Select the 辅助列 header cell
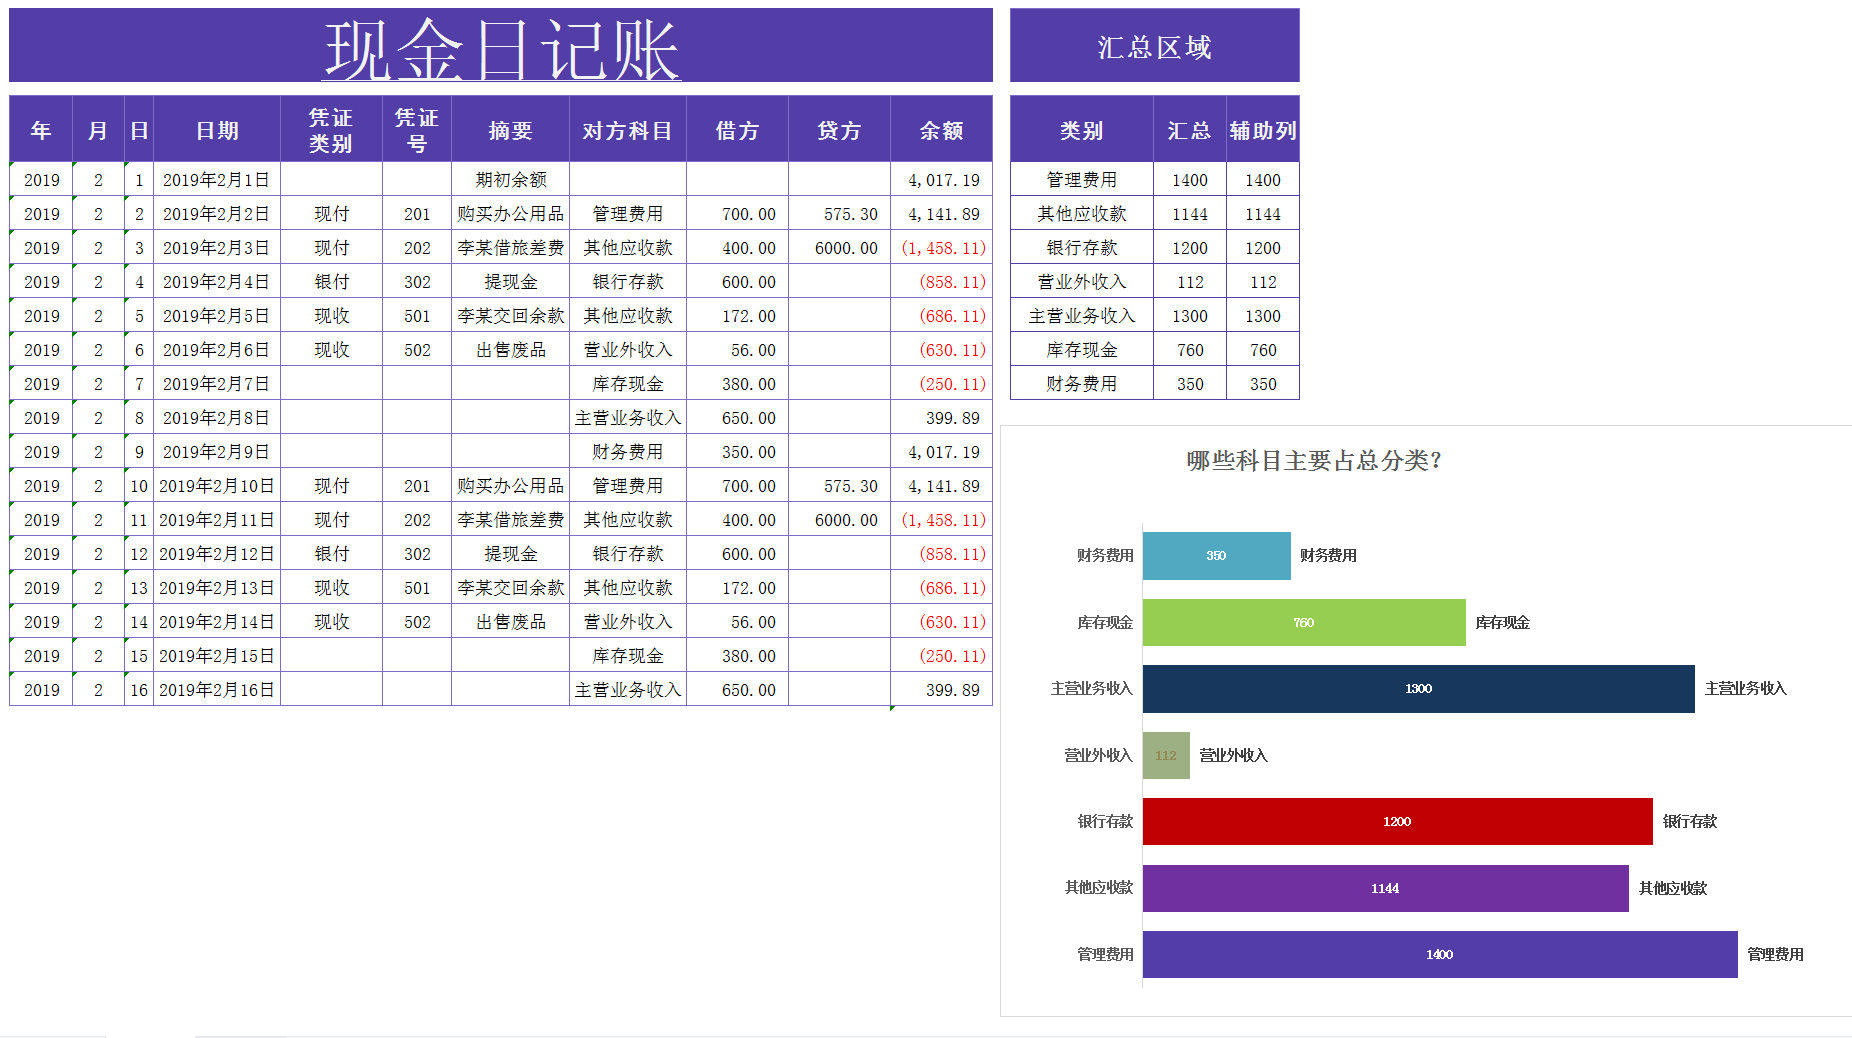The image size is (1852, 1038). coord(1262,130)
